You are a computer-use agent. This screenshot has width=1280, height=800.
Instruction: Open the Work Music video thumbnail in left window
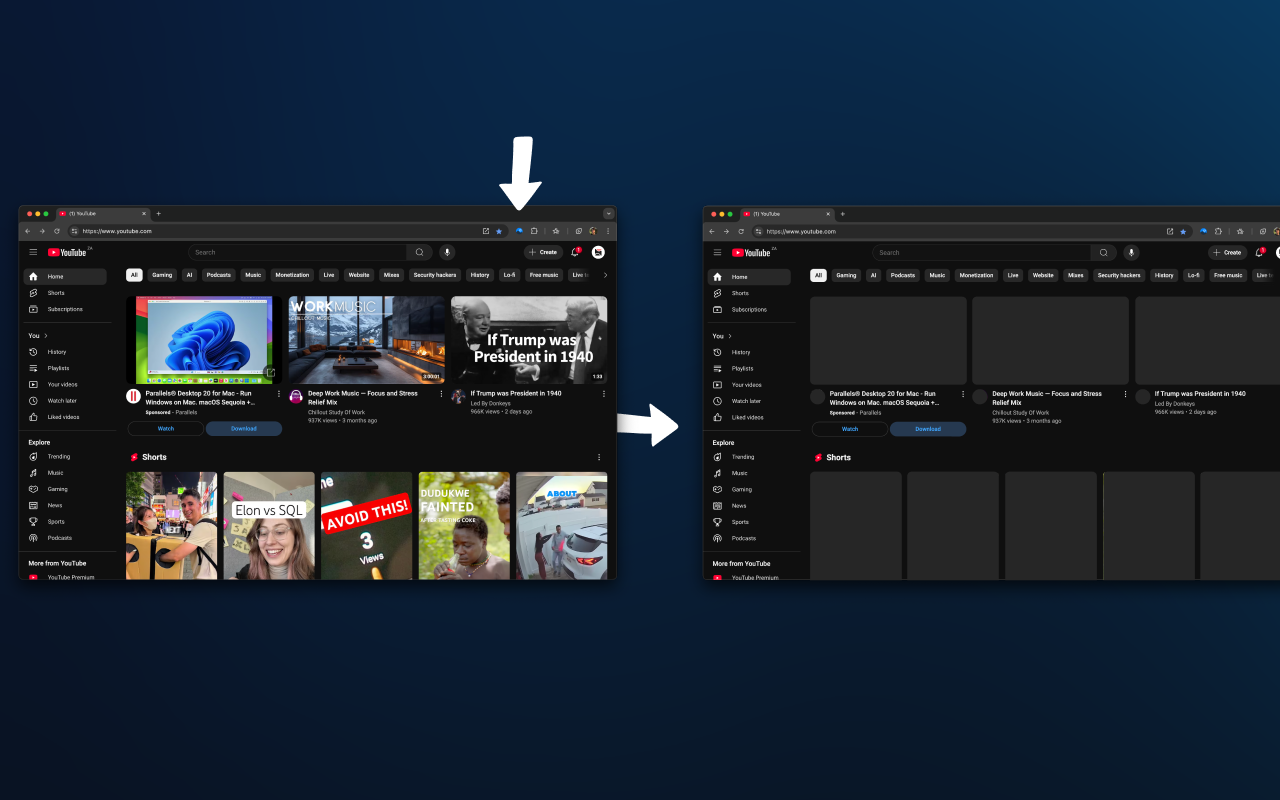pyautogui.click(x=367, y=340)
